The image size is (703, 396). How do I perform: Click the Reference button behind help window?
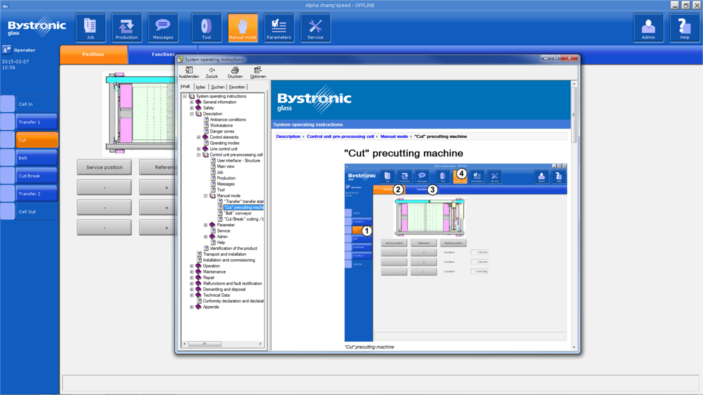[157, 167]
